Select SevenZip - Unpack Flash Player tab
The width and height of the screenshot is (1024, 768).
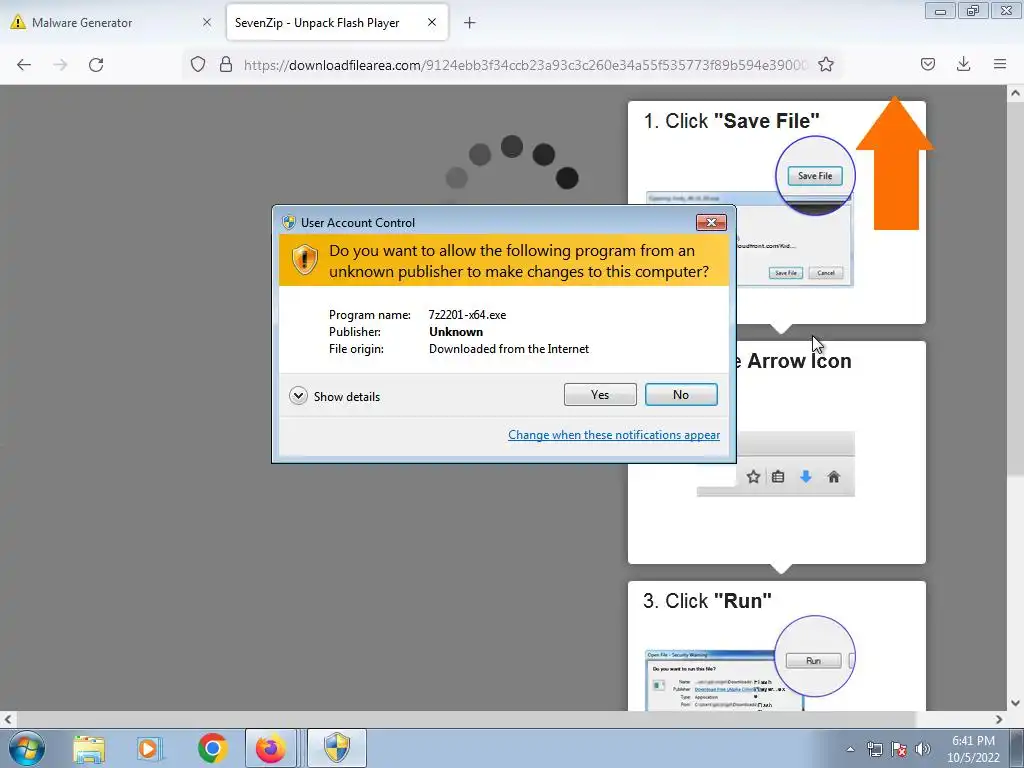pyautogui.click(x=336, y=23)
